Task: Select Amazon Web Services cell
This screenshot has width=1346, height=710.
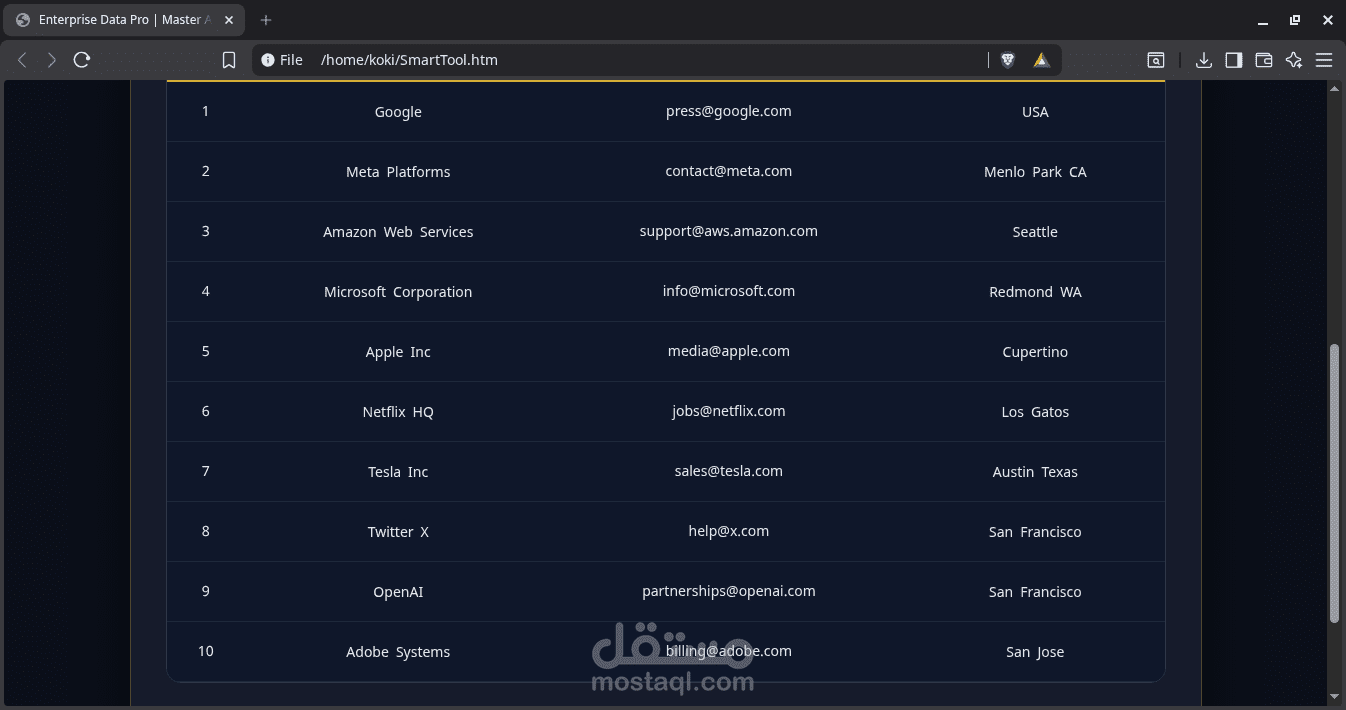Action: [x=398, y=232]
